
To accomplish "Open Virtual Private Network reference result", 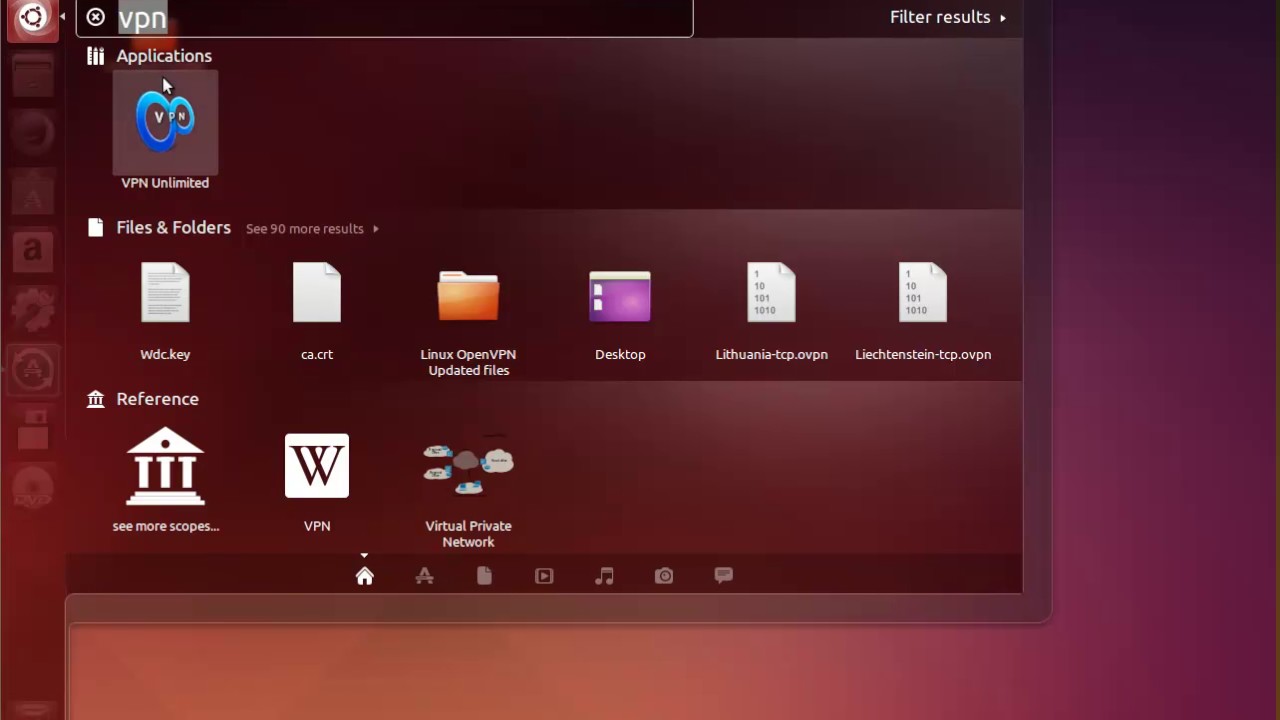I will pyautogui.click(x=468, y=490).
